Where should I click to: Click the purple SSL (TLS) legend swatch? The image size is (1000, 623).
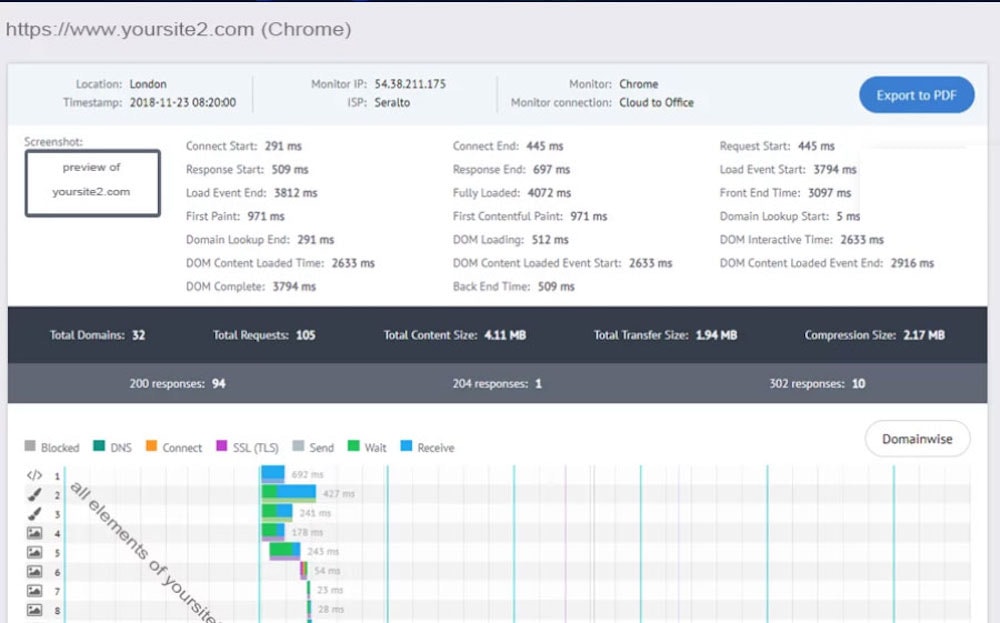coord(223,447)
